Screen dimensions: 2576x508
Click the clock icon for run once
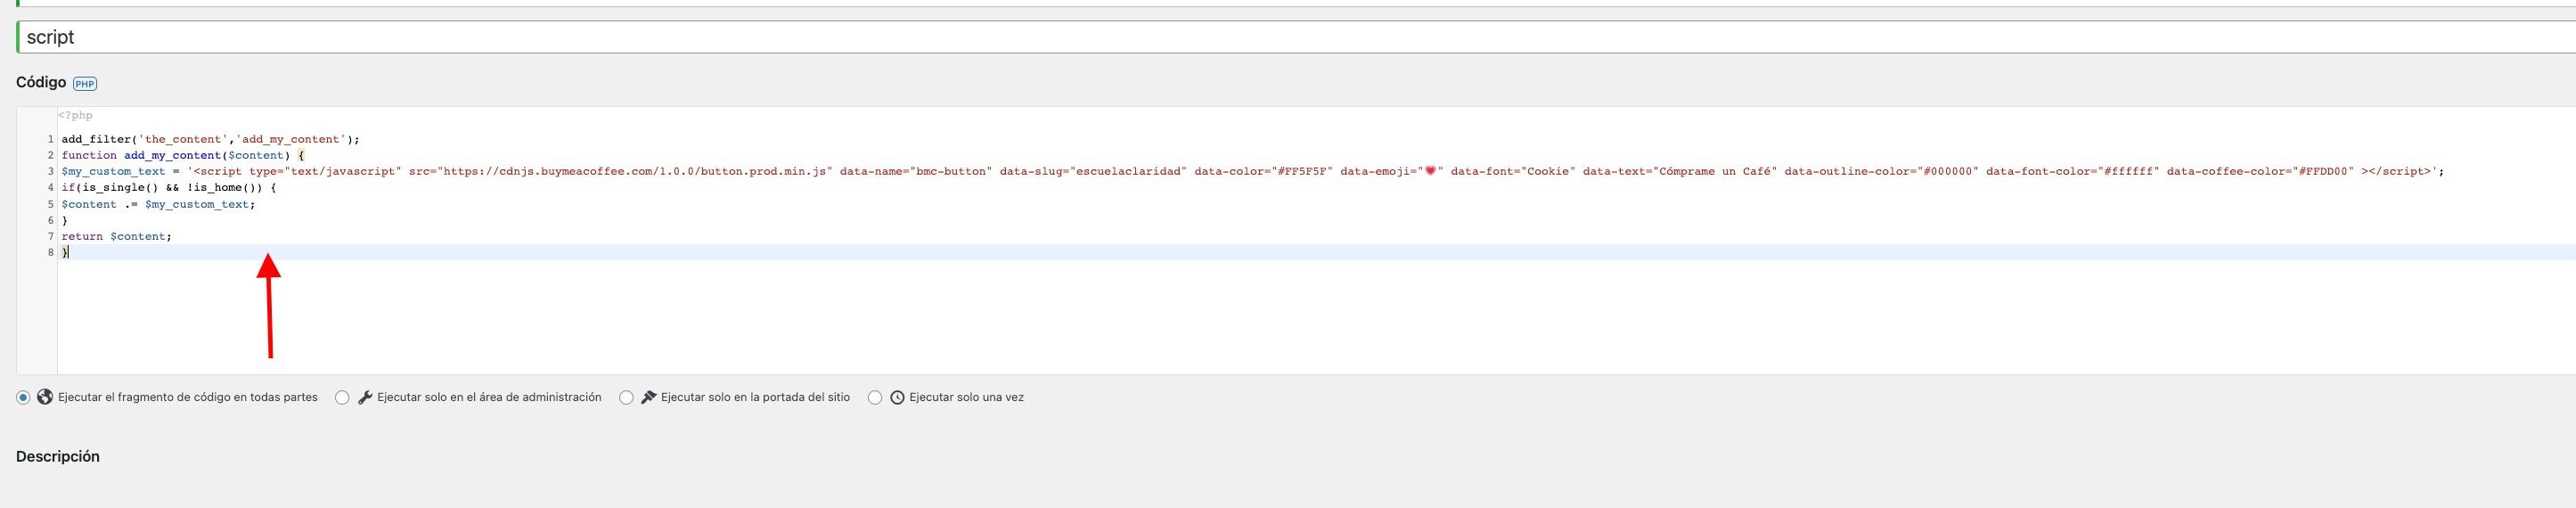click(898, 397)
